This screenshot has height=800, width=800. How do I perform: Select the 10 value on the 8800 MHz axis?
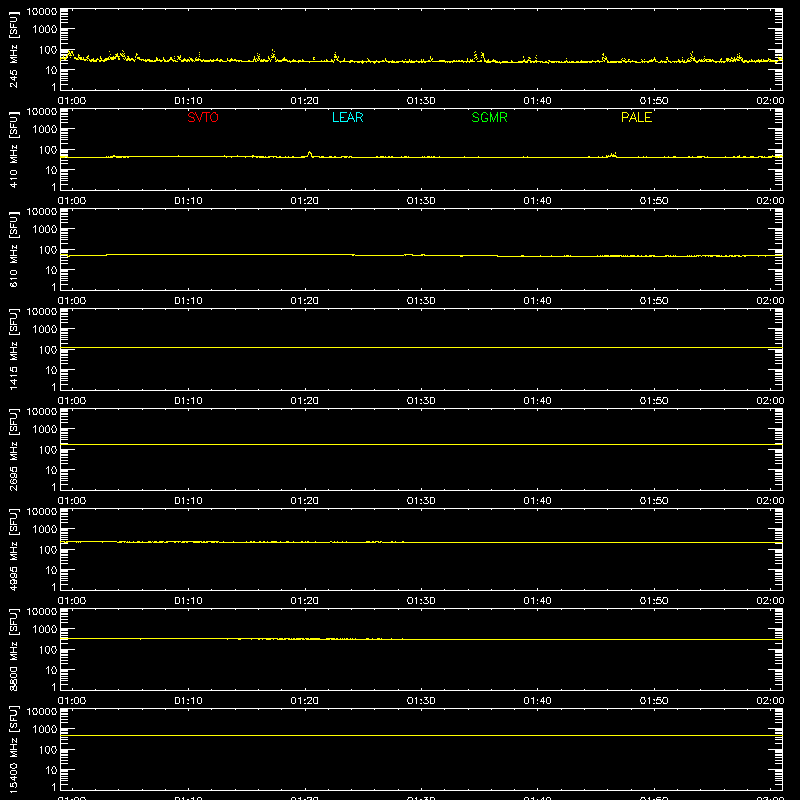51,670
